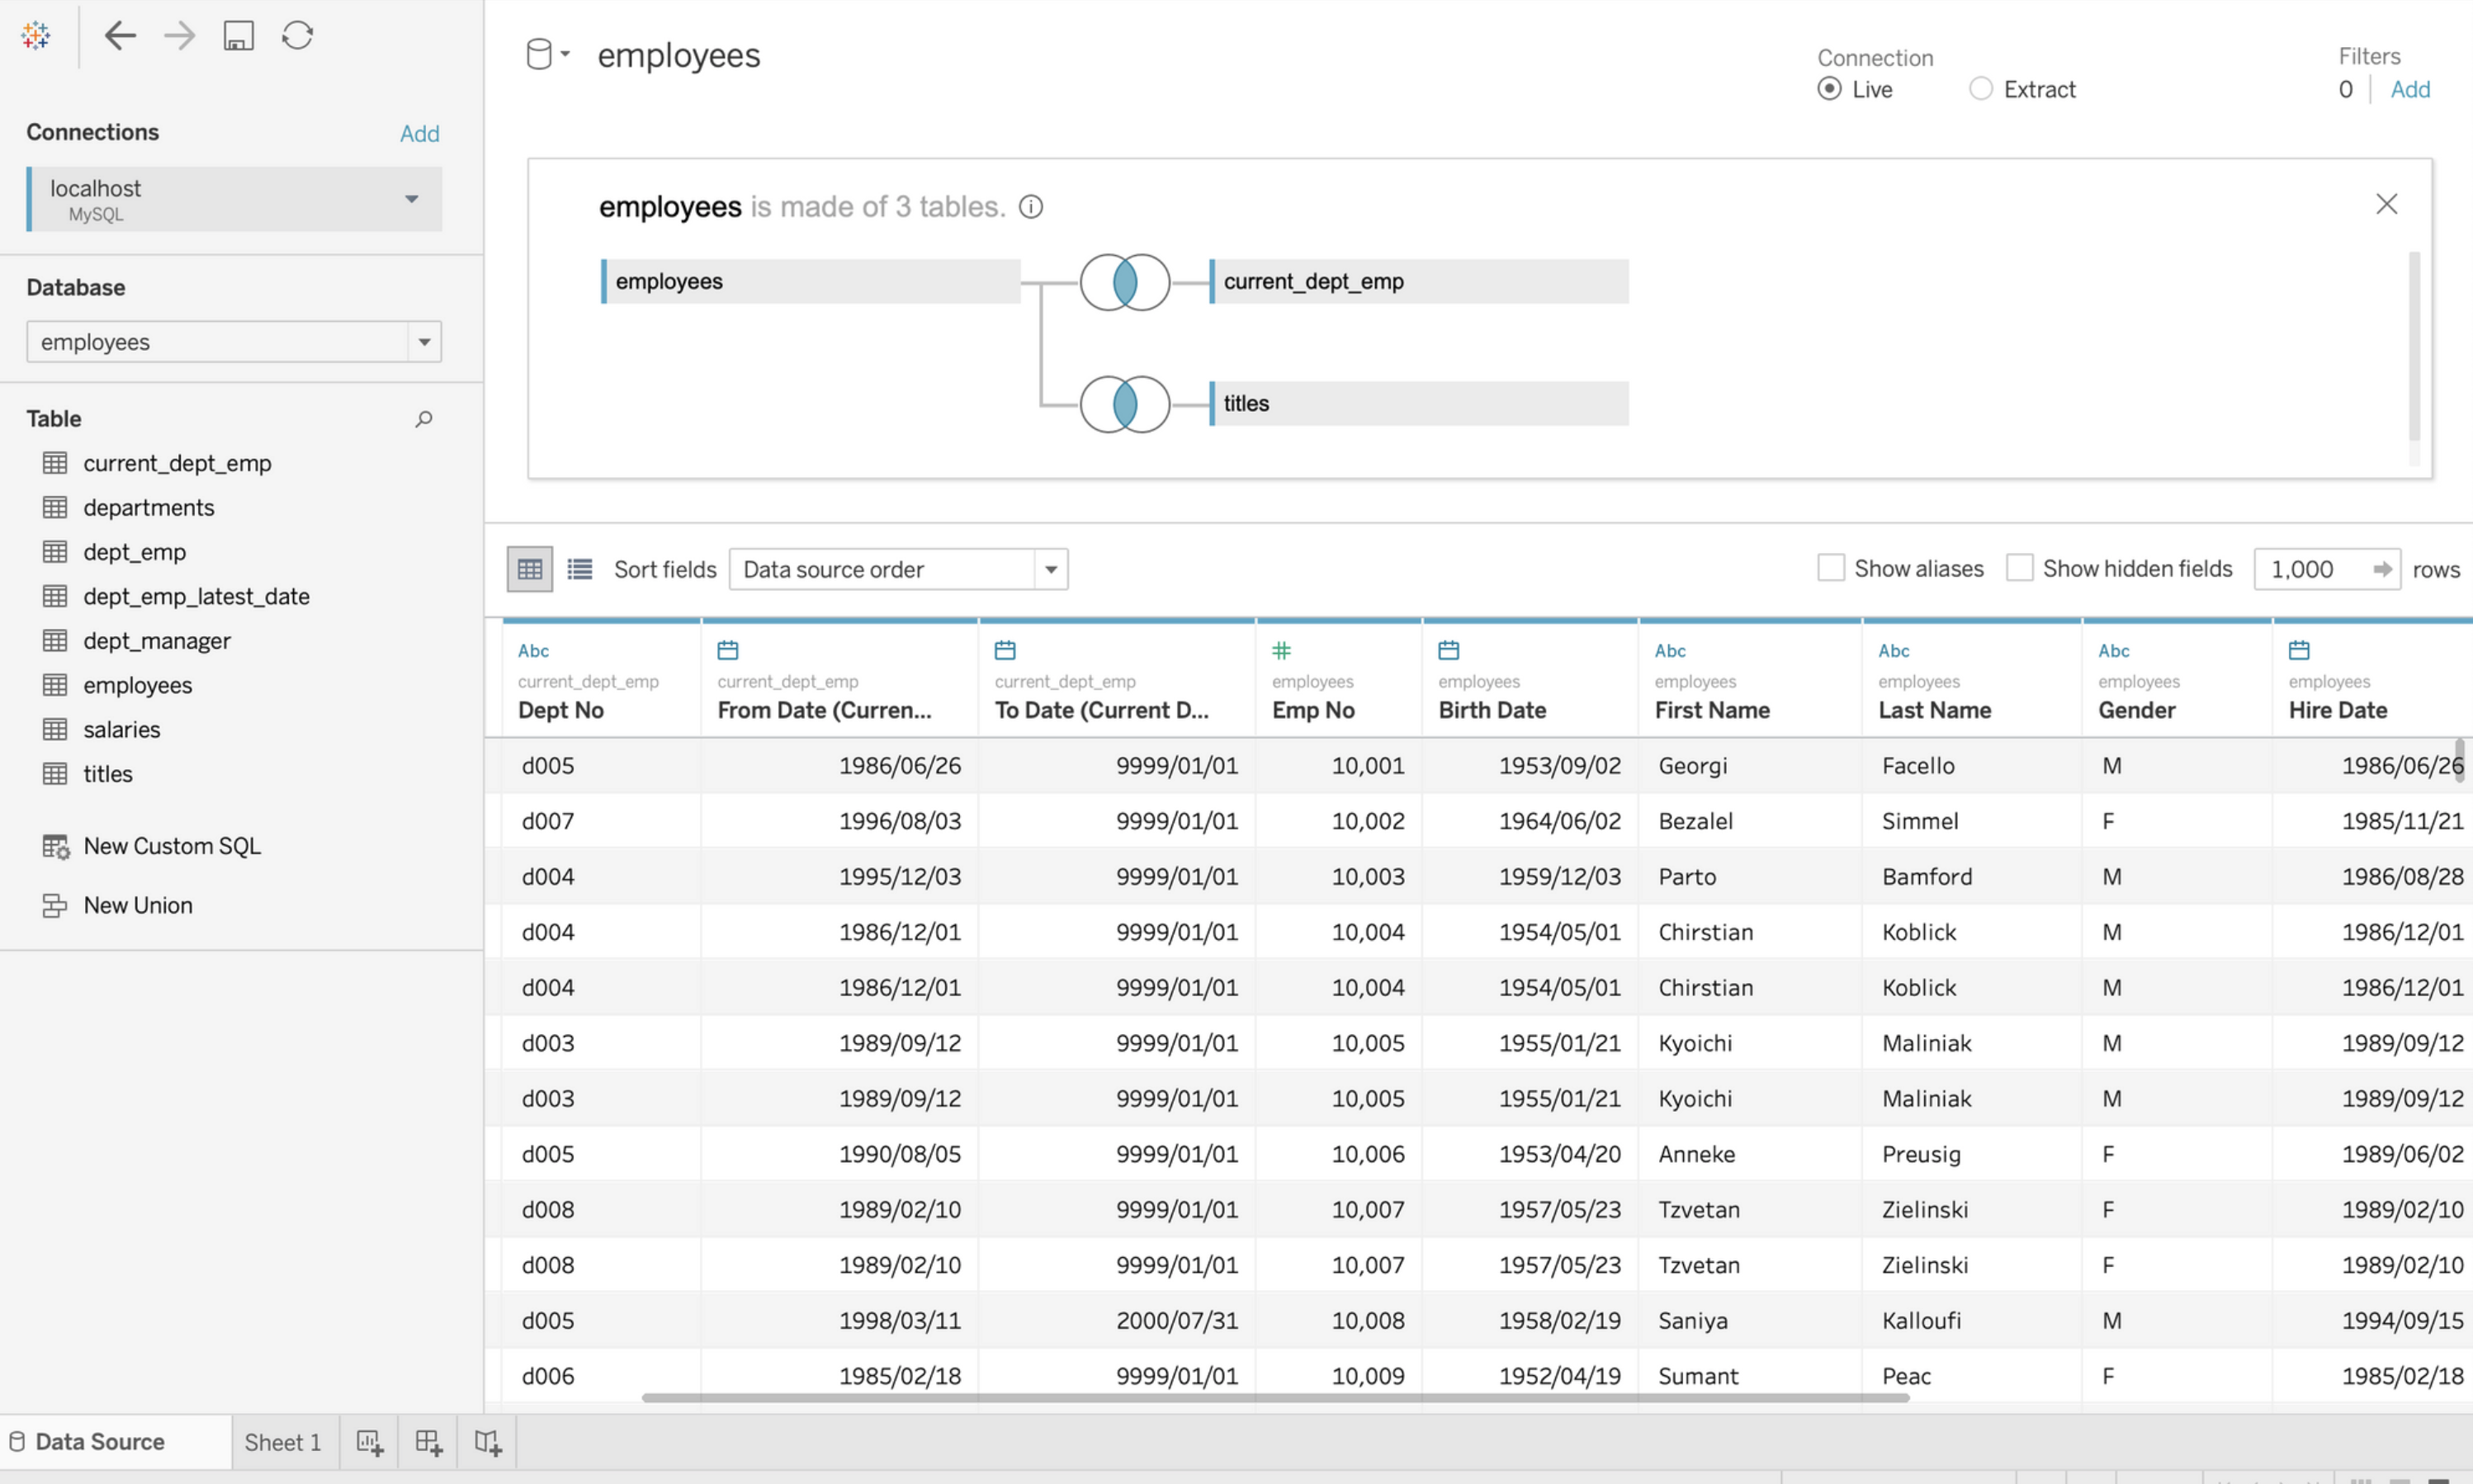Click the Add connection link
This screenshot has height=1484, width=2473.
[419, 133]
